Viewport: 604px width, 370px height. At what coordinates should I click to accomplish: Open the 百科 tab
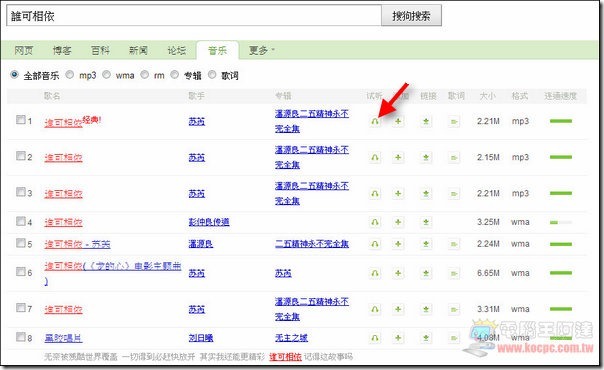(100, 50)
